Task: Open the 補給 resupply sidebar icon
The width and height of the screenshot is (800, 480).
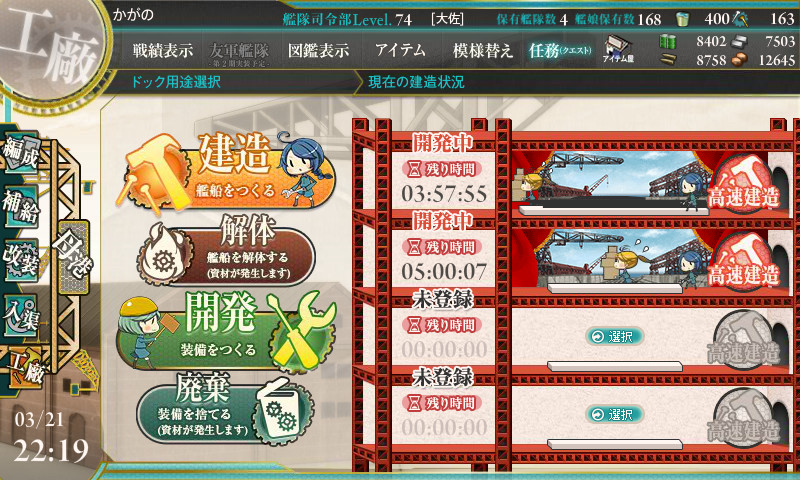Action: point(20,206)
